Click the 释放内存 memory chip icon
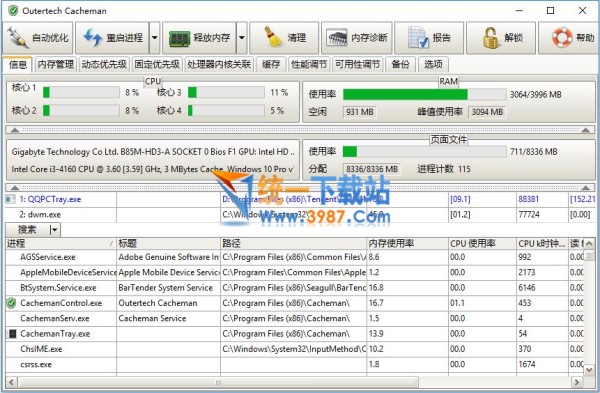This screenshot has width=600, height=393. tap(179, 38)
